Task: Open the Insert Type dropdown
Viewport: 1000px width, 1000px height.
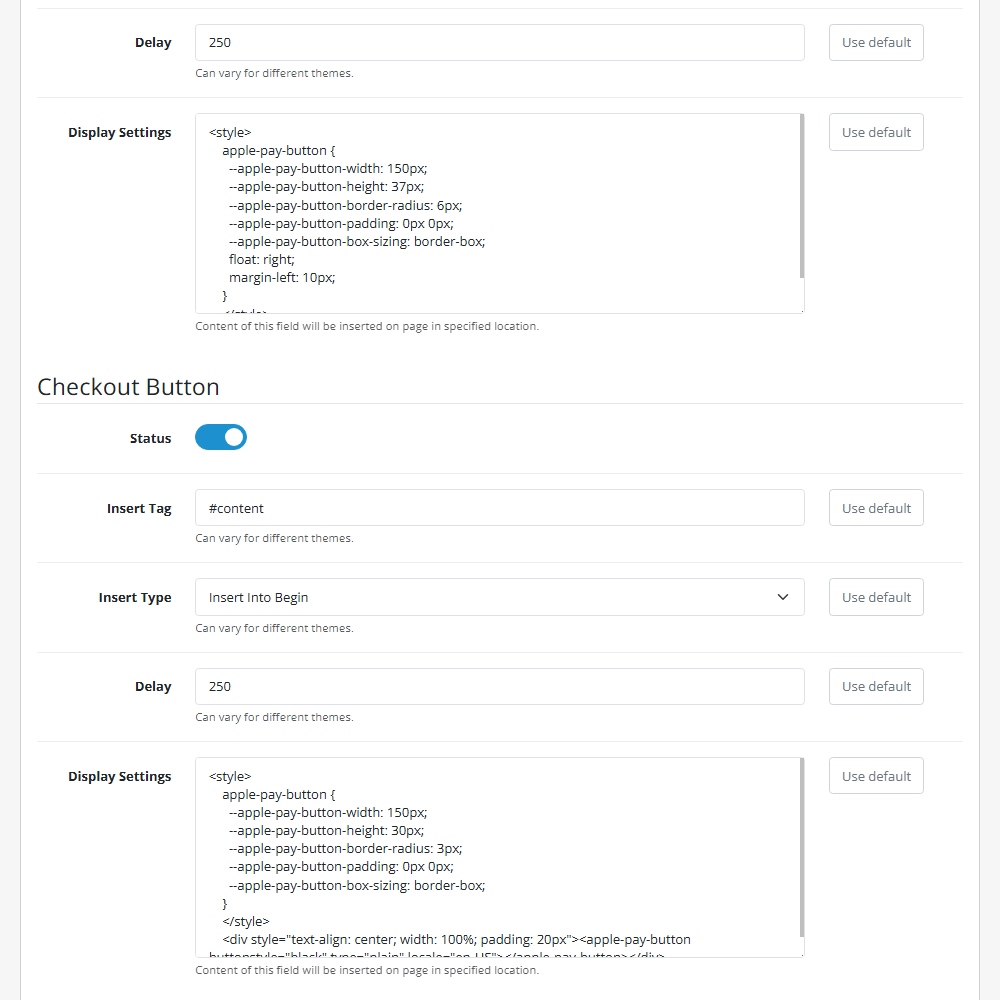Action: [499, 597]
